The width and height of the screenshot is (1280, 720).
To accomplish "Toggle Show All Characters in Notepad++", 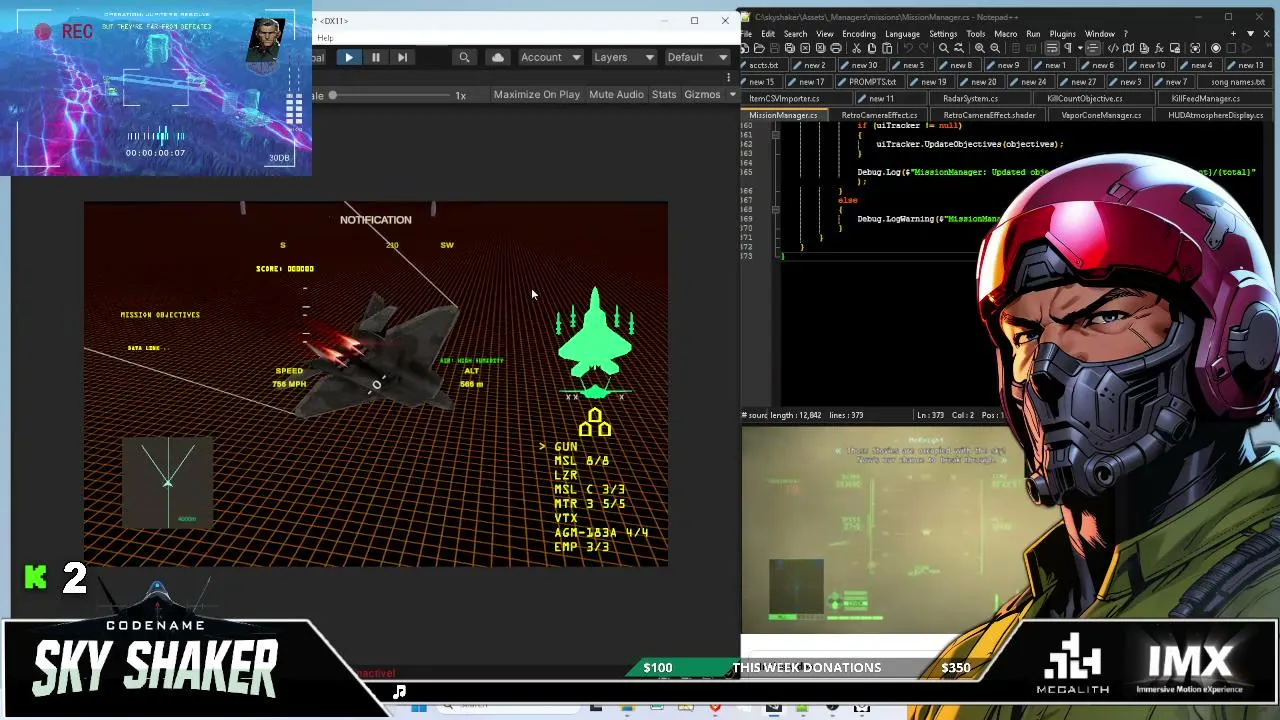I will pos(1067,48).
